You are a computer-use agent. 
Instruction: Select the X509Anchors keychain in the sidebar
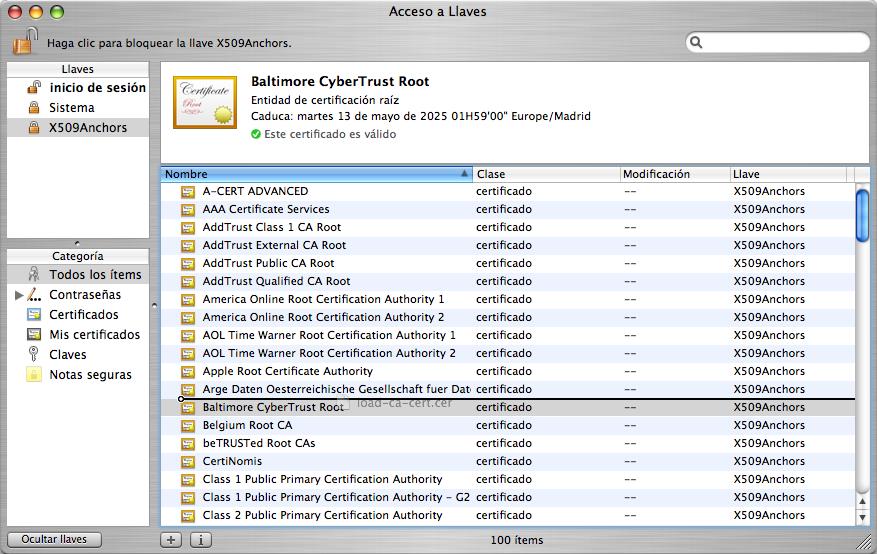click(78, 127)
